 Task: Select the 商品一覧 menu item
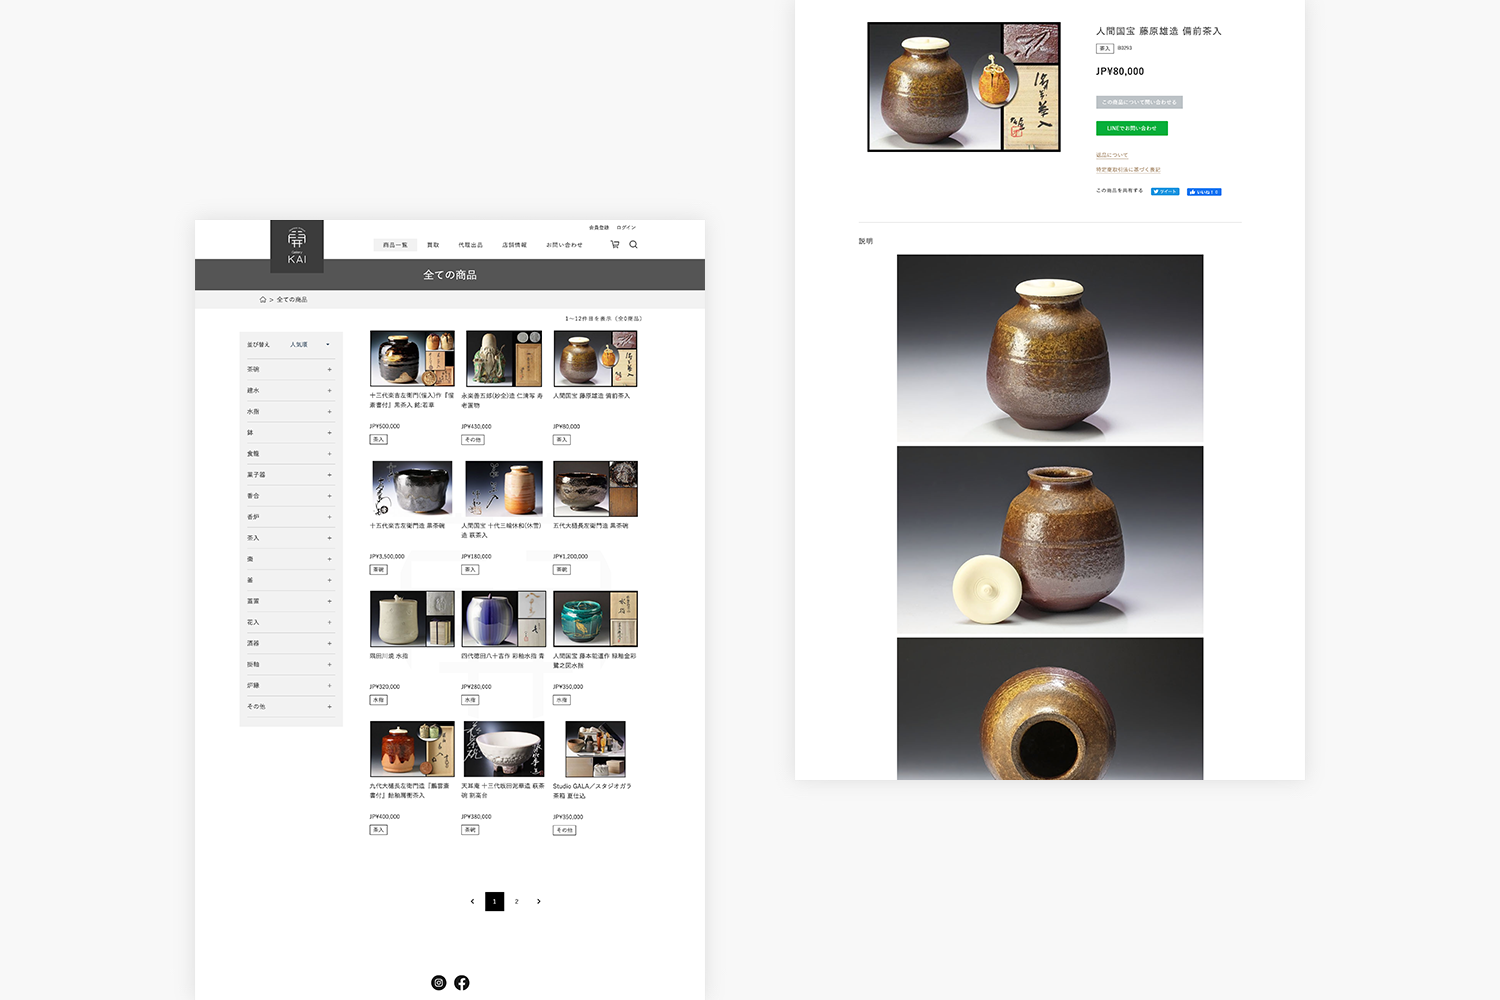[x=395, y=245]
